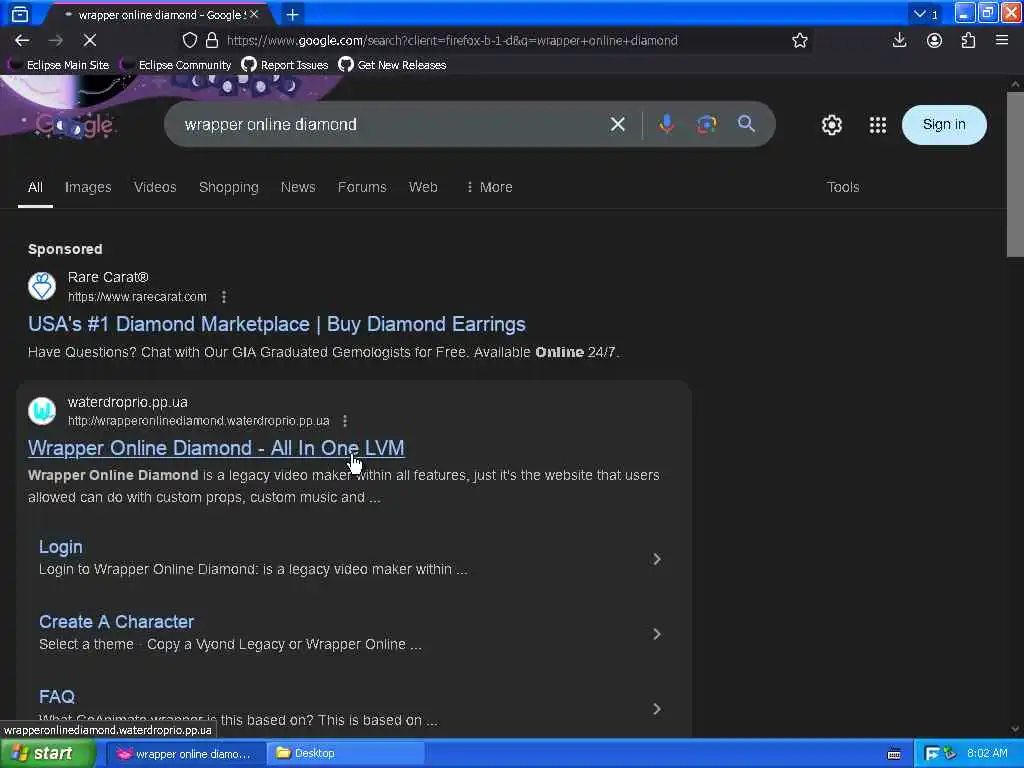Image resolution: width=1024 pixels, height=768 pixels.
Task: Click the Rare Carat favicon icon
Action: tap(42, 286)
